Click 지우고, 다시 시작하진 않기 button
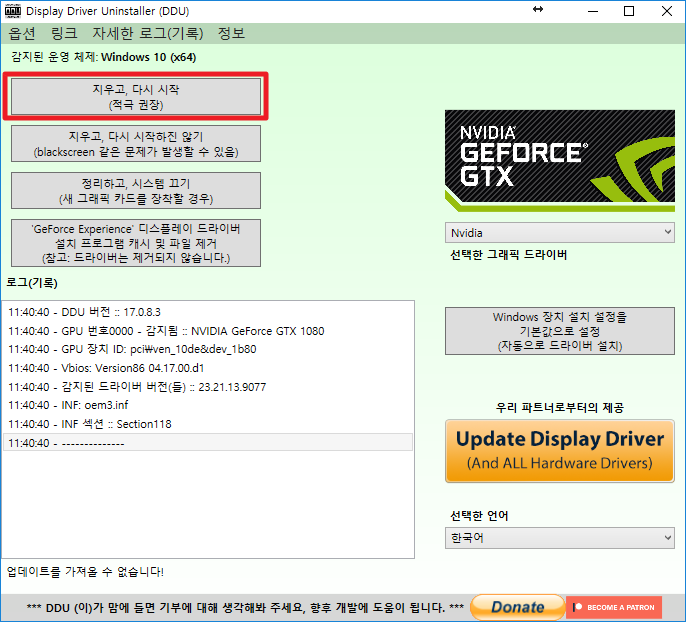The height and width of the screenshot is (622, 686). pos(136,144)
